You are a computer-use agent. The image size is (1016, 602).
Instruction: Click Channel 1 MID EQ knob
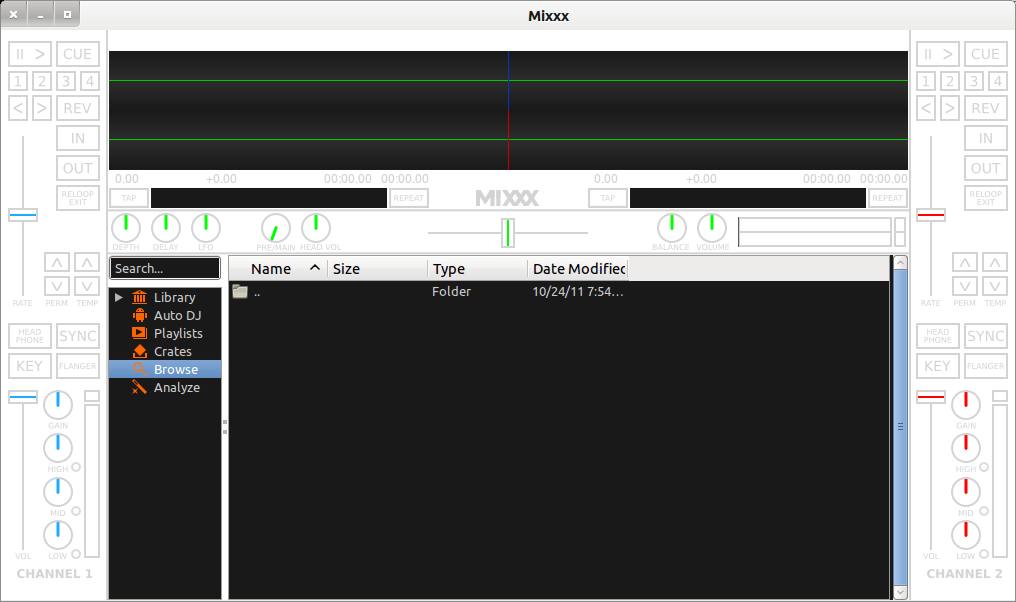pos(58,492)
